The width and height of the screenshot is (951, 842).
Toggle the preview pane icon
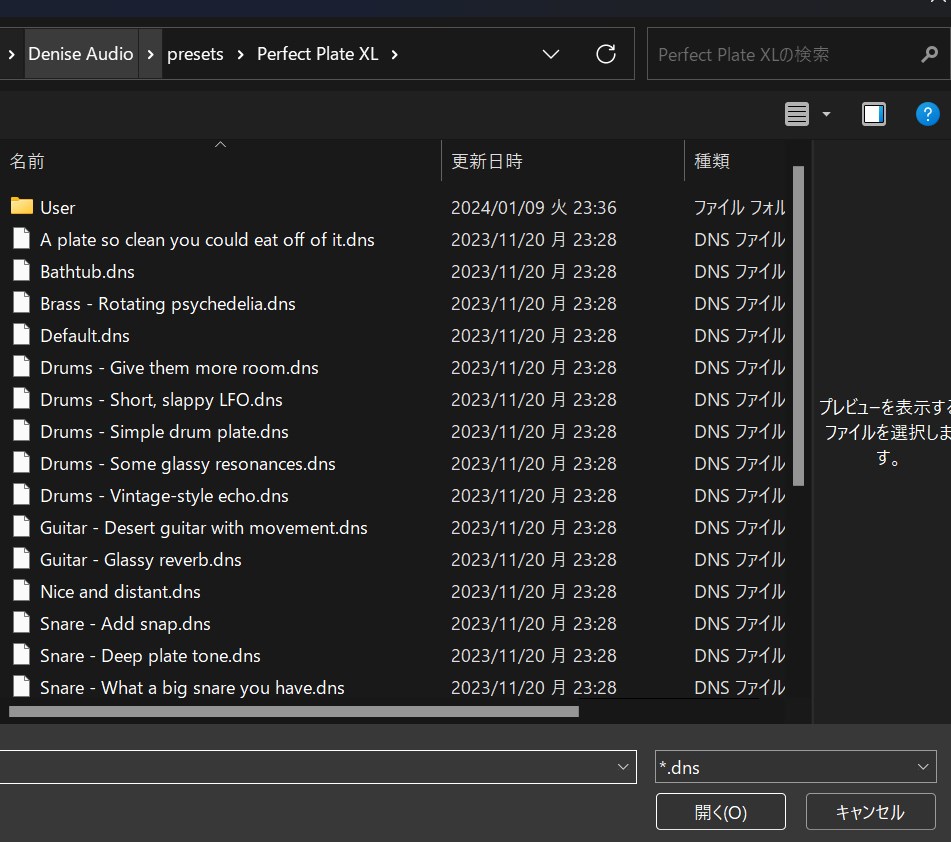pyautogui.click(x=873, y=114)
